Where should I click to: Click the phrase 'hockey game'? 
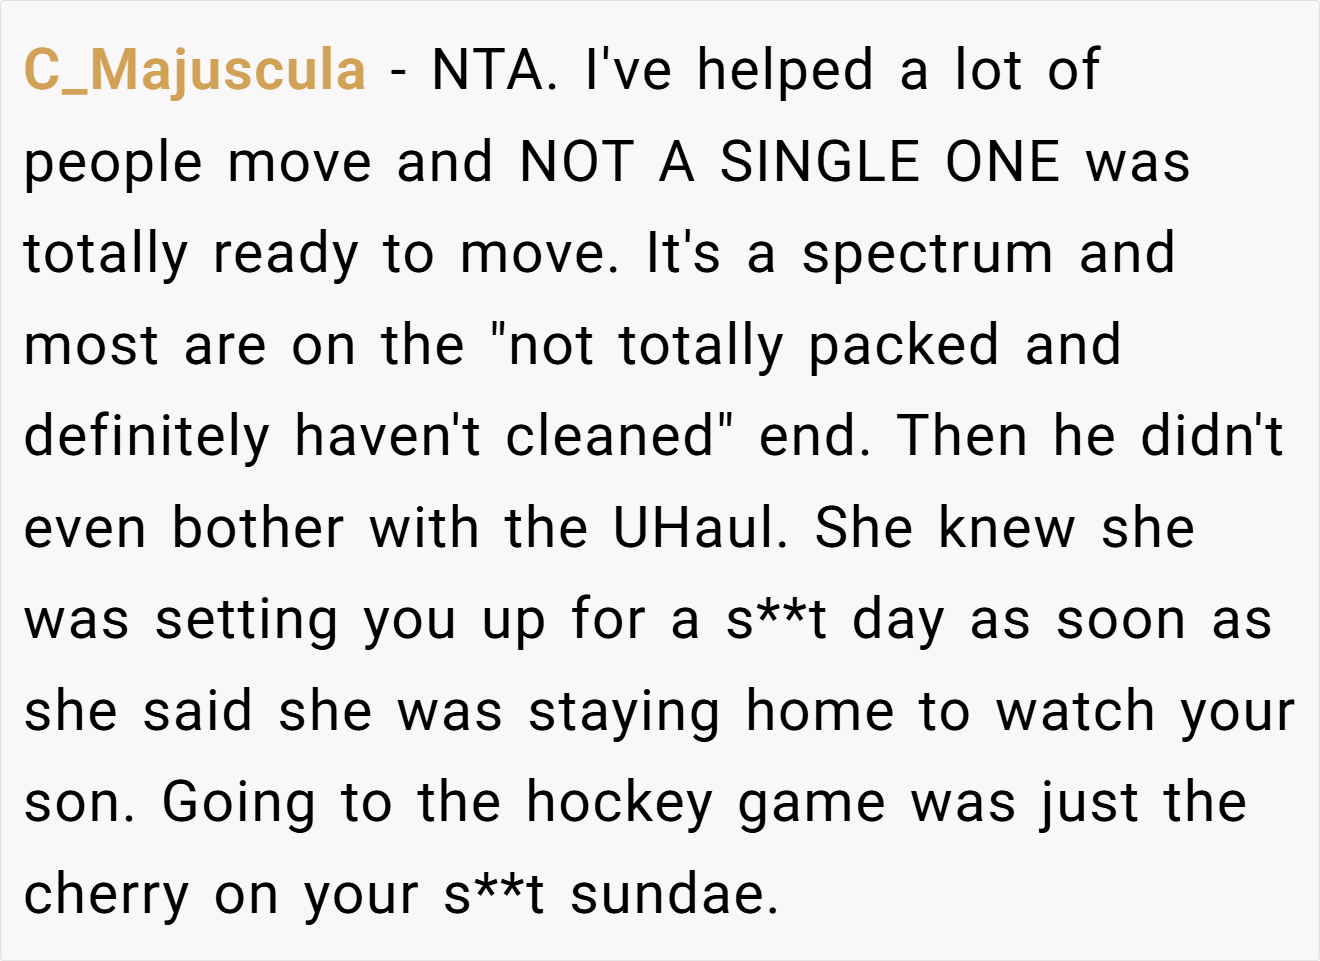pyautogui.click(x=706, y=803)
